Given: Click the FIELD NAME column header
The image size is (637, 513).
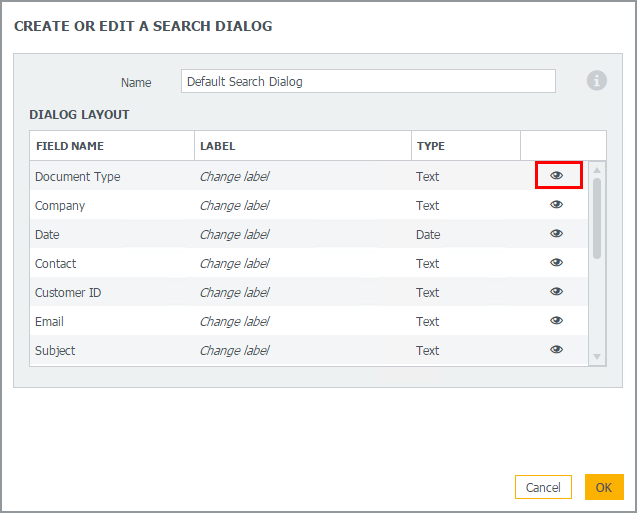Looking at the screenshot, I should [70, 146].
